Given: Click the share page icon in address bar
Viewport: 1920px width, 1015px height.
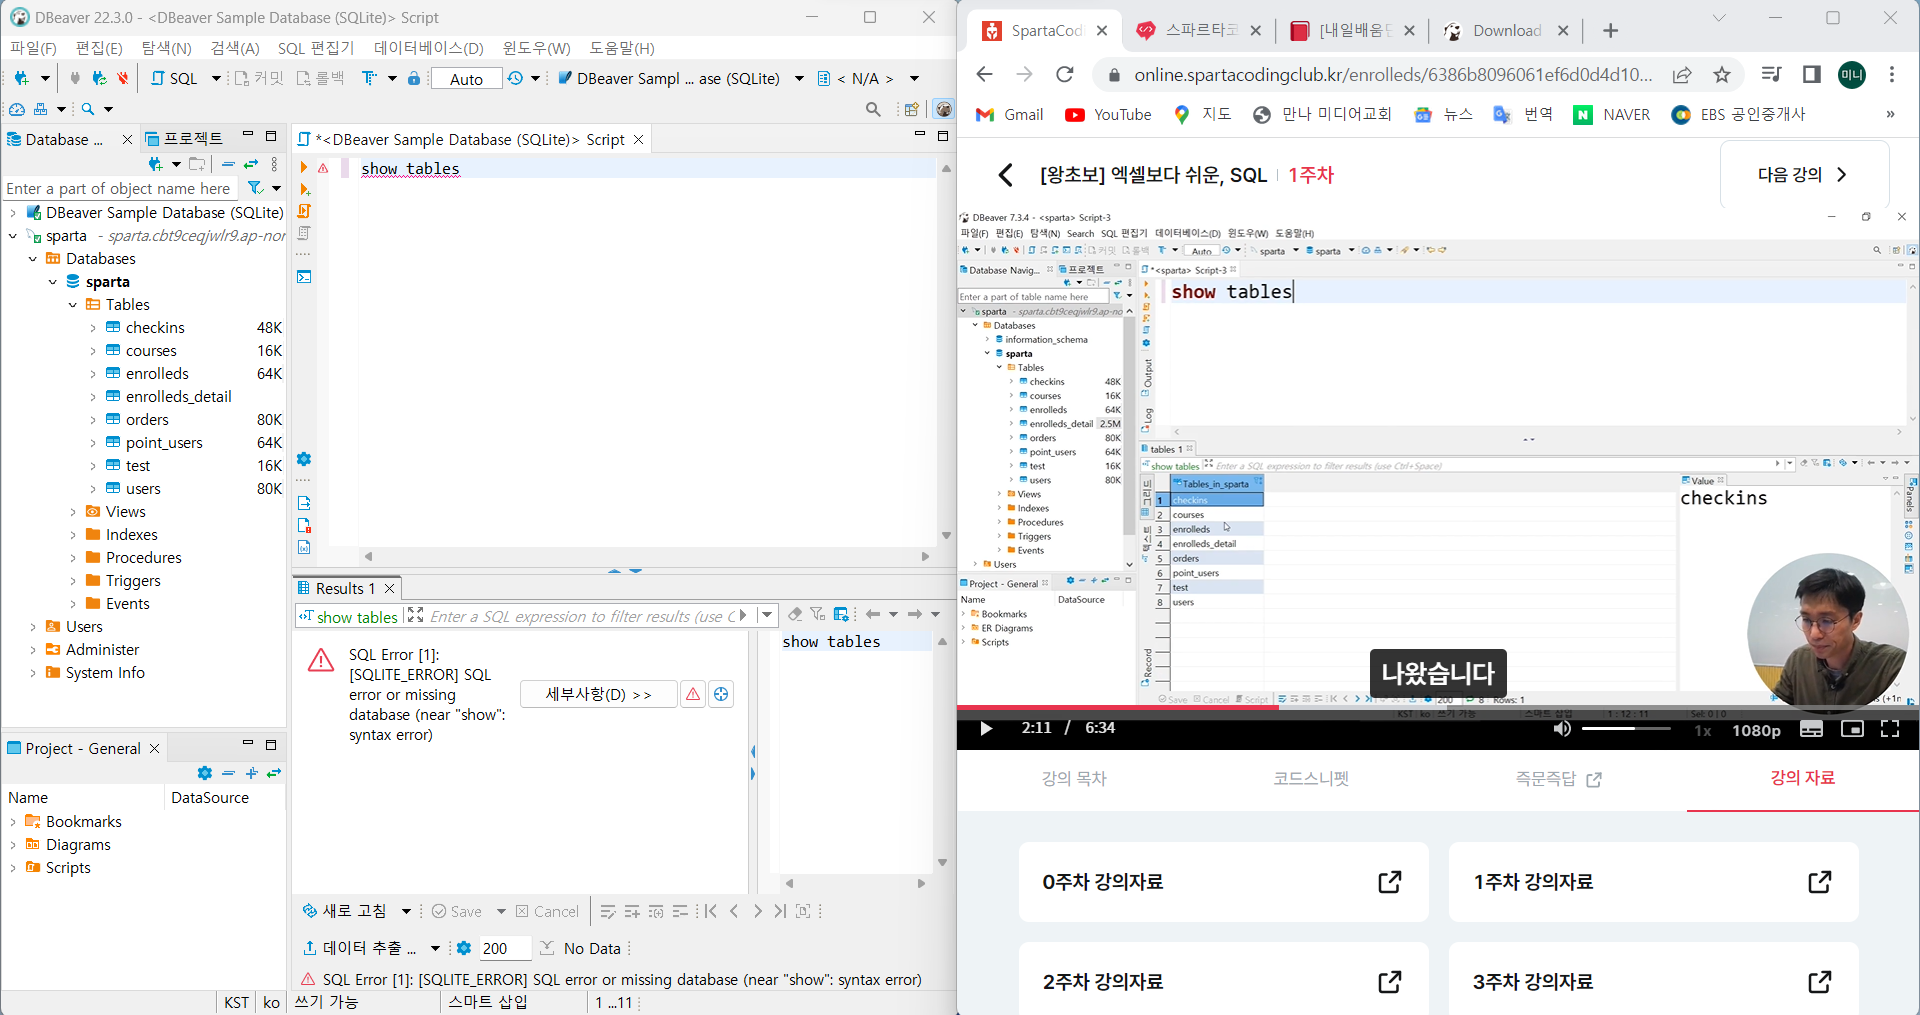Looking at the screenshot, I should point(1682,74).
